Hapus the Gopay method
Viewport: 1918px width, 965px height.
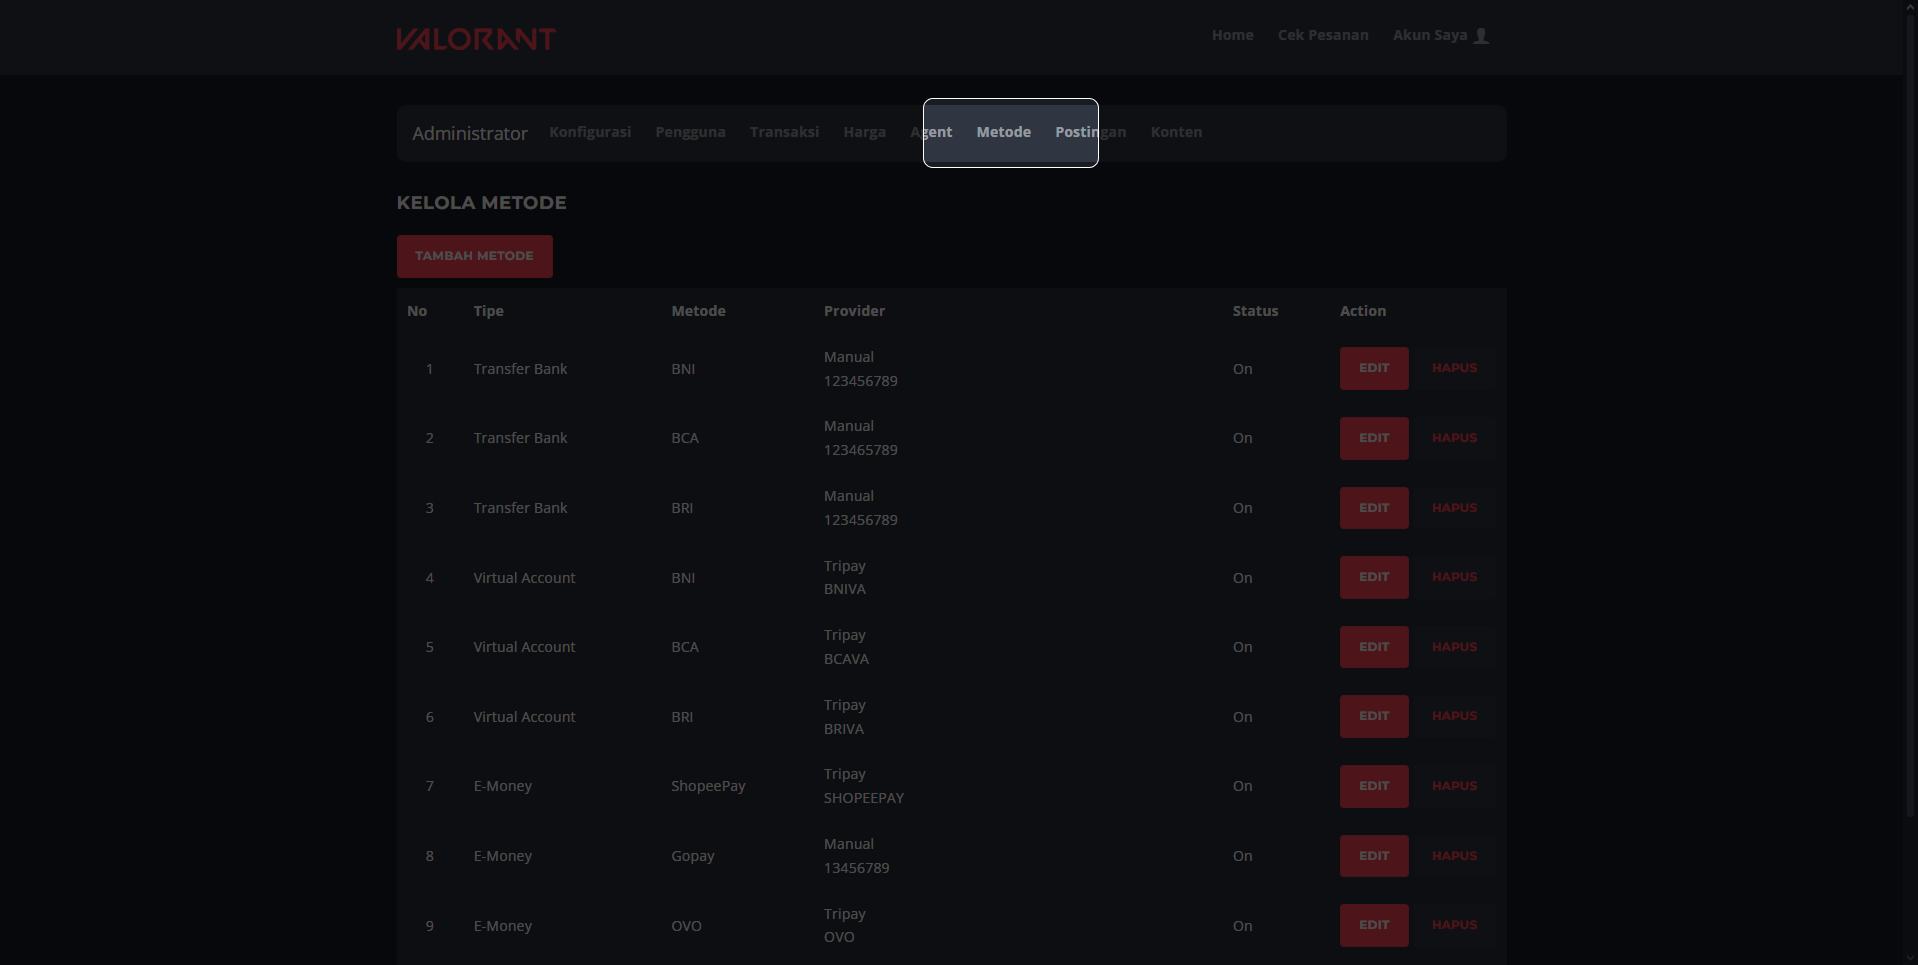1454,856
